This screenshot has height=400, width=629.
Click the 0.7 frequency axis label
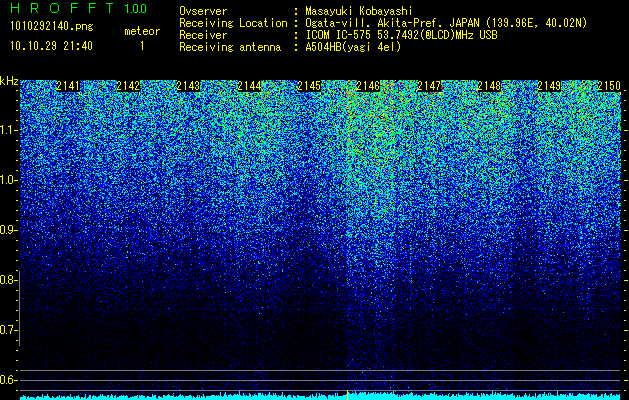(x=7, y=330)
